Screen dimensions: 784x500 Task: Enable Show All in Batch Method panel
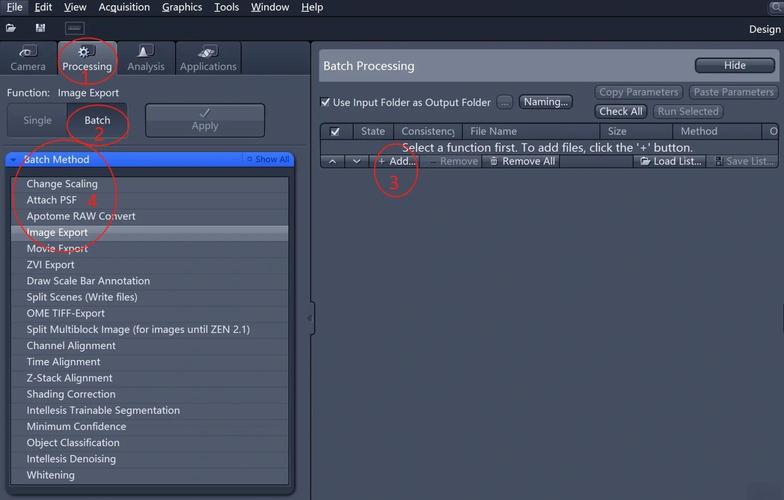coord(268,159)
